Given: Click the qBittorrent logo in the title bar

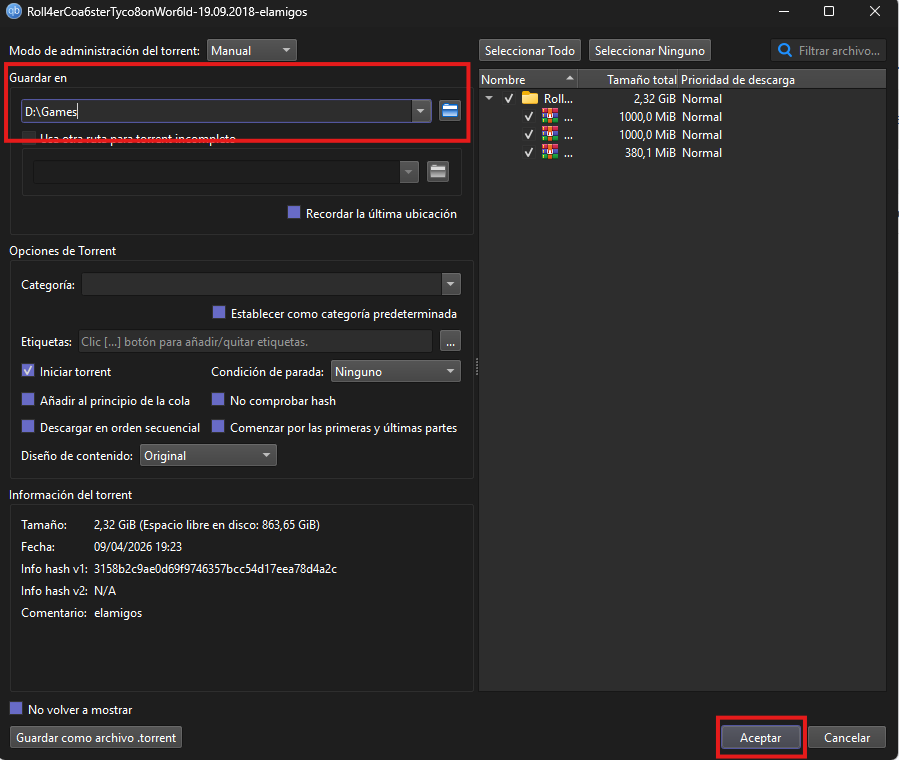Looking at the screenshot, I should (13, 11).
